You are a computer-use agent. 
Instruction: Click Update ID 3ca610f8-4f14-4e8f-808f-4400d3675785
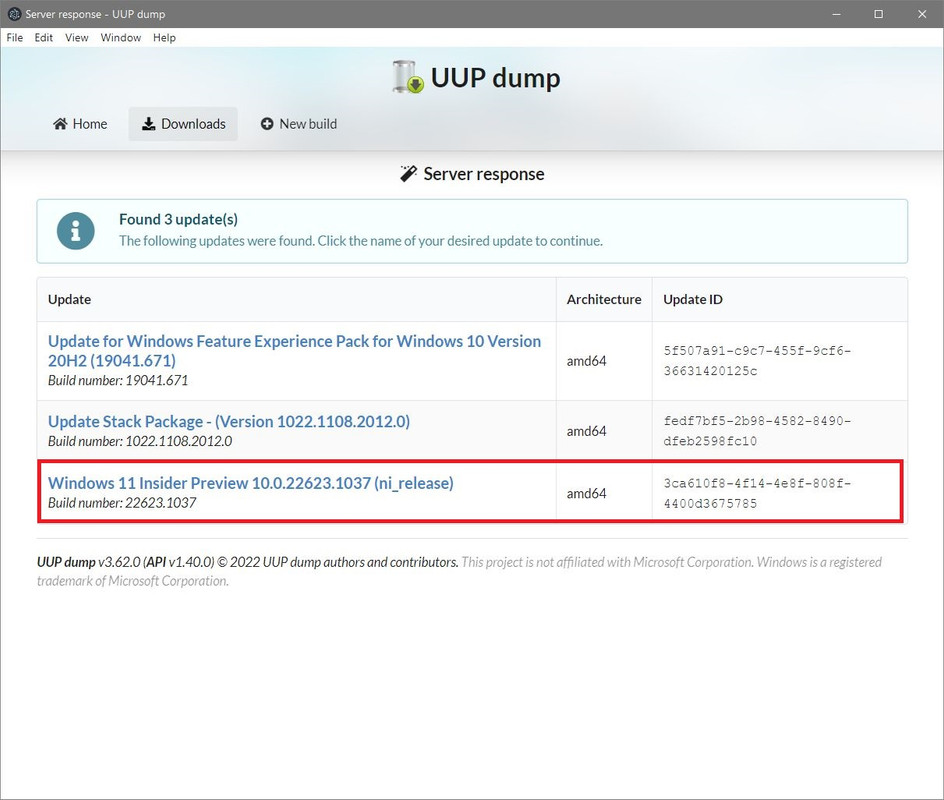click(x=757, y=493)
